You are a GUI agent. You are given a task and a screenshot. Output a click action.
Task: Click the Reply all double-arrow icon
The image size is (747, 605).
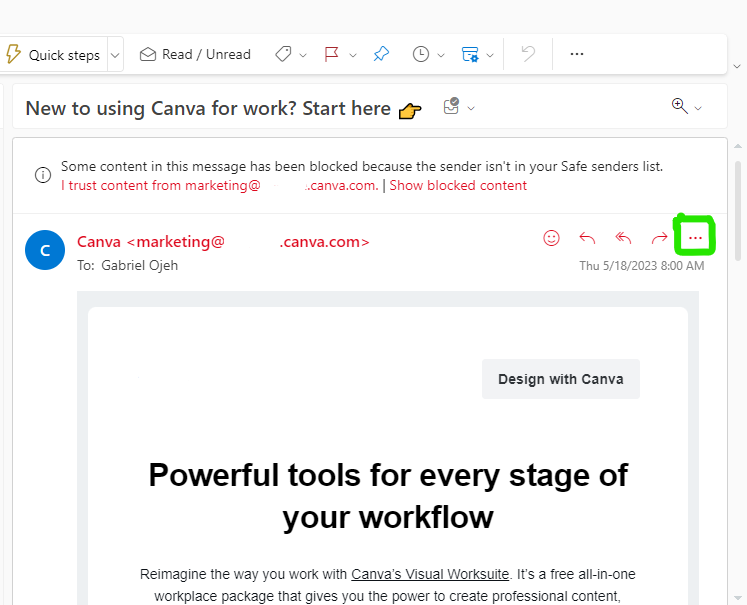[x=623, y=238]
